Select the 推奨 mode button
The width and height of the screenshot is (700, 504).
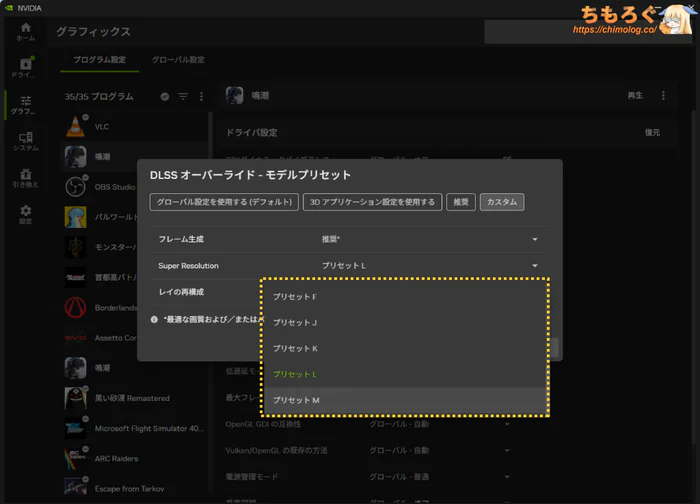tap(460, 202)
